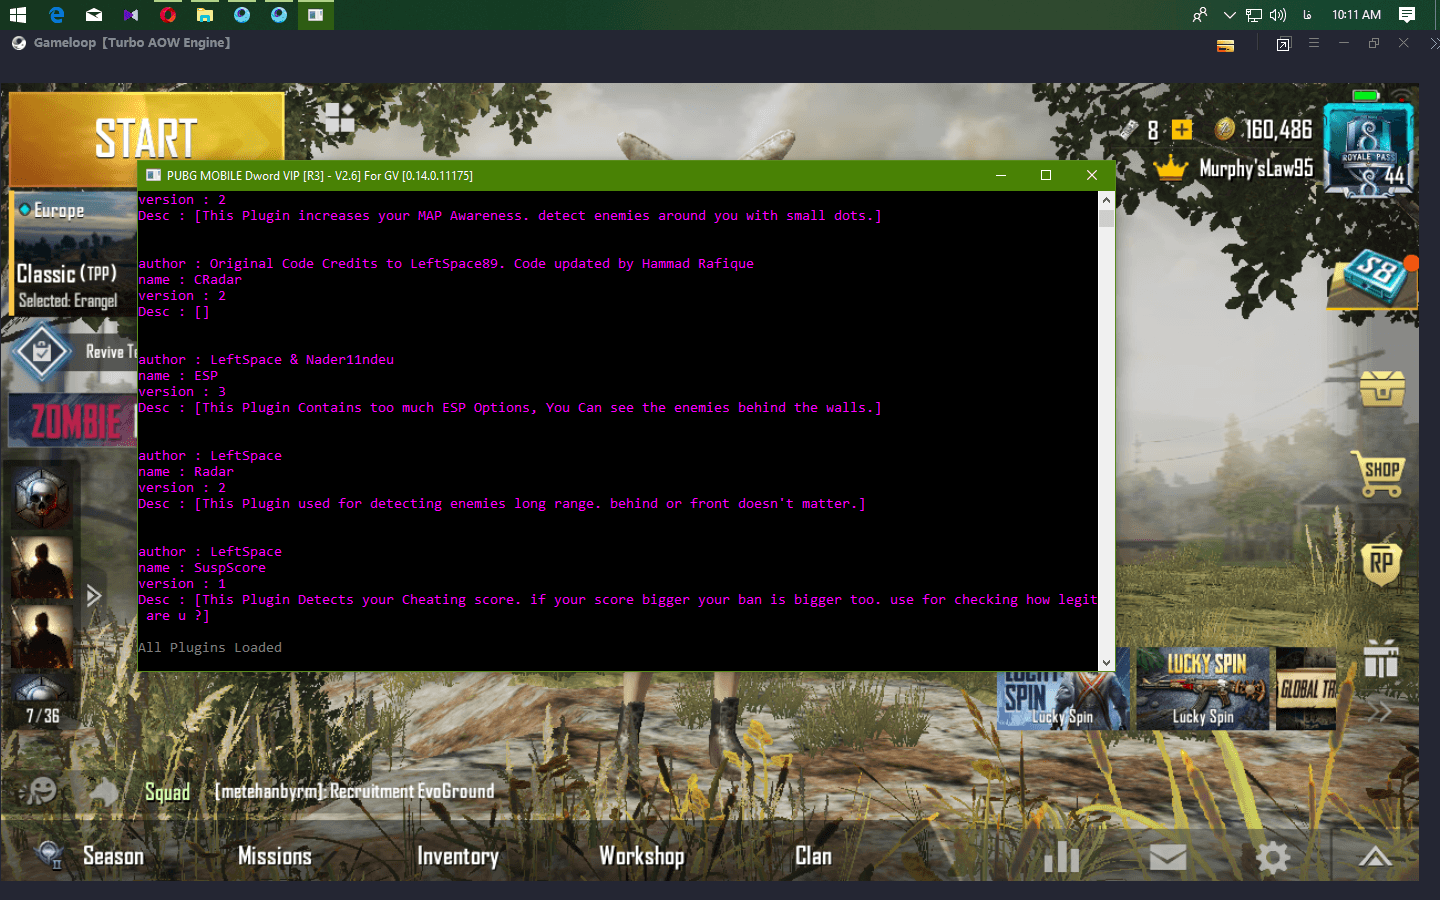Screen dimensions: 1440x900
Task: Open the People icon in the system tray
Action: (1200, 15)
